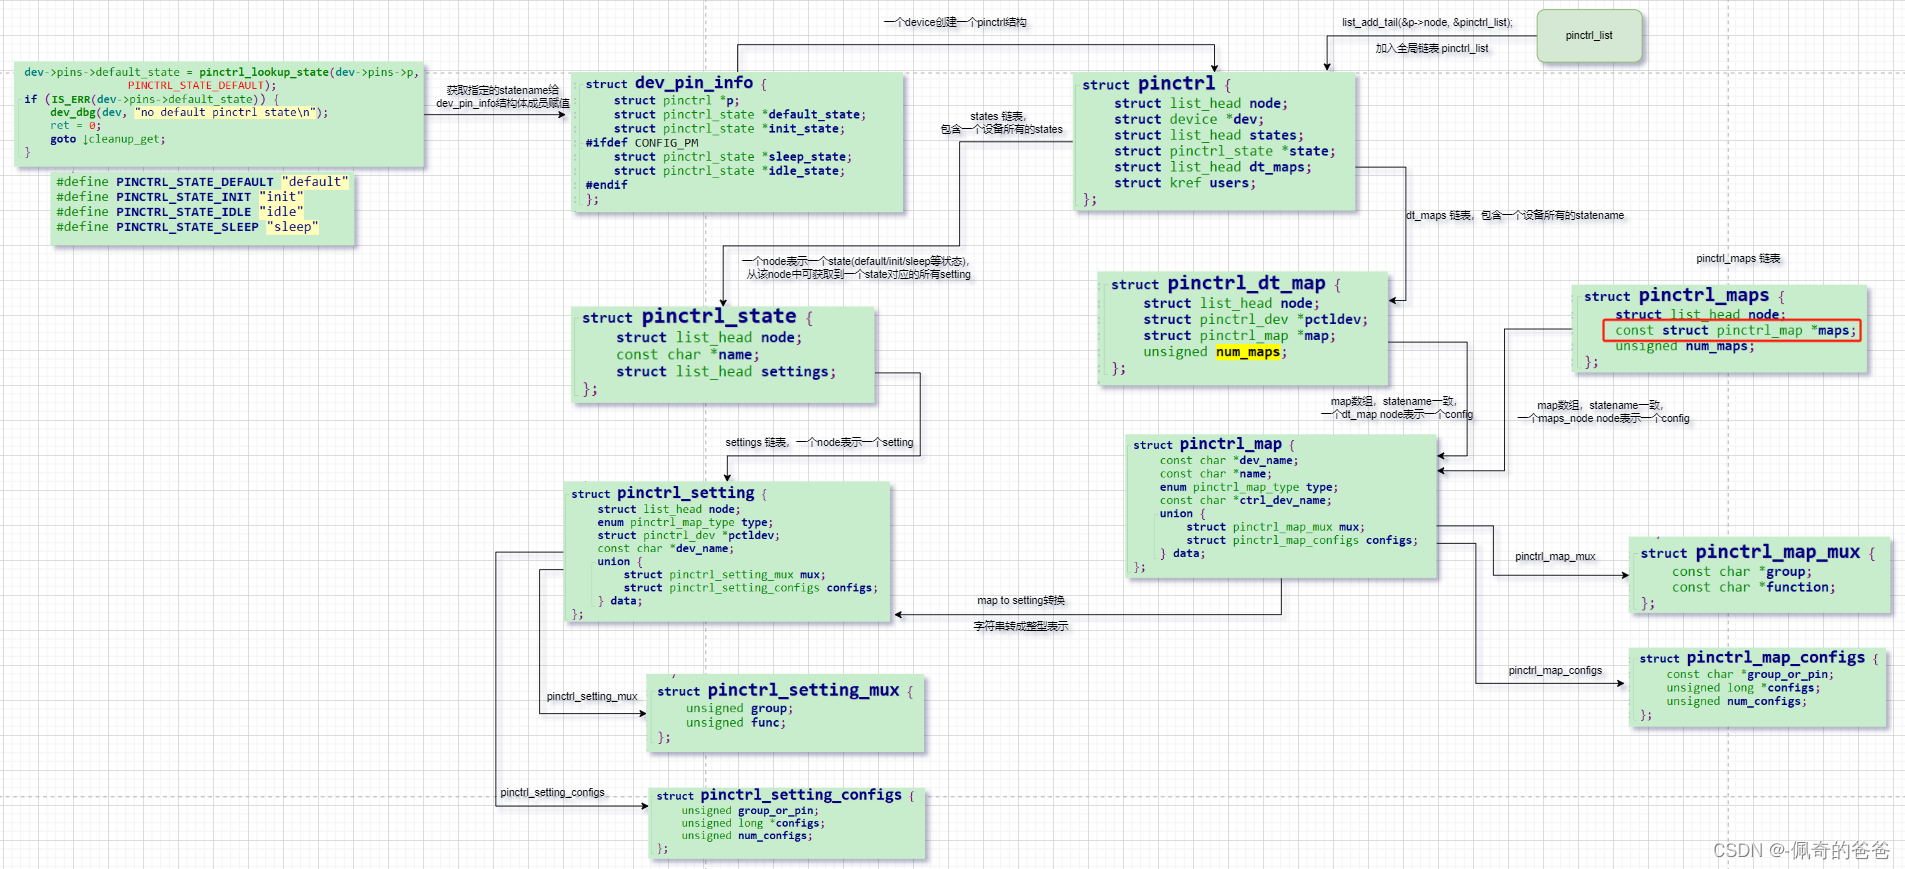Select the pinctrl_lookup_state call line

[222, 72]
